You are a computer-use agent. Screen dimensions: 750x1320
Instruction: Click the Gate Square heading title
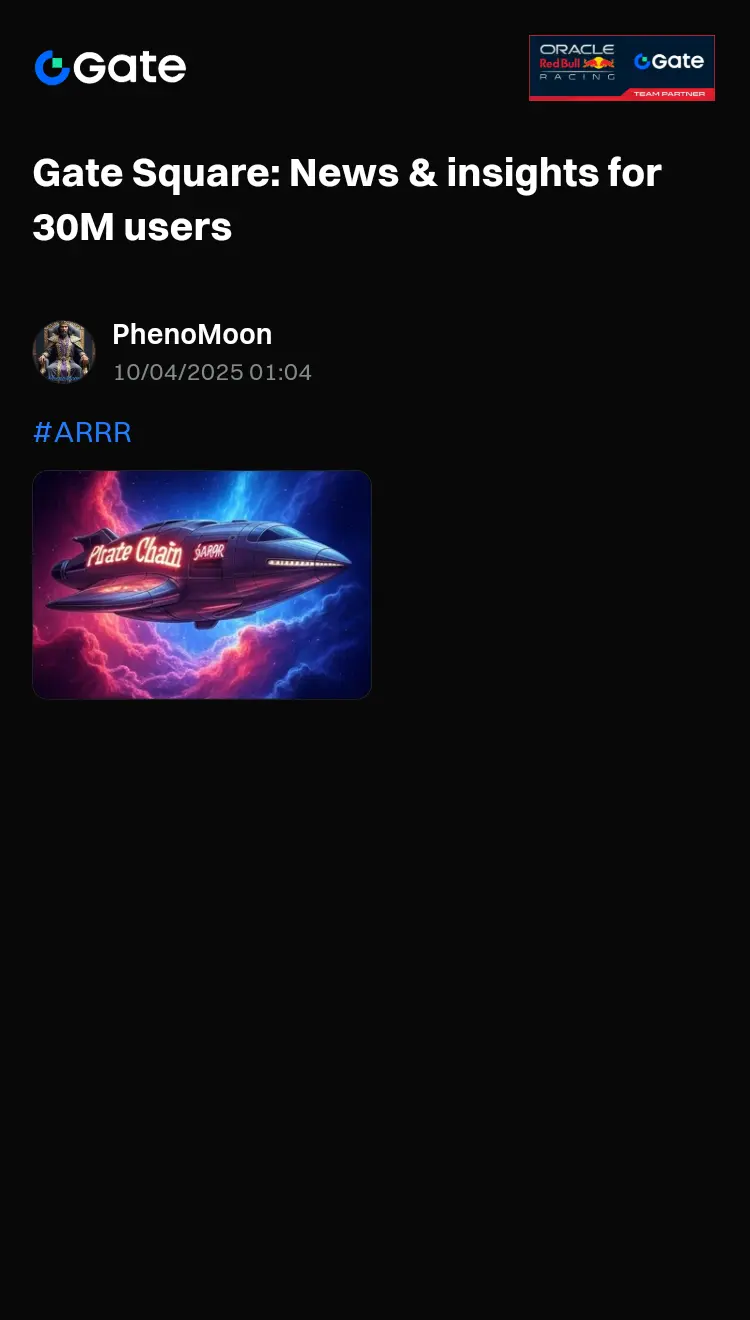pyautogui.click(x=347, y=173)
